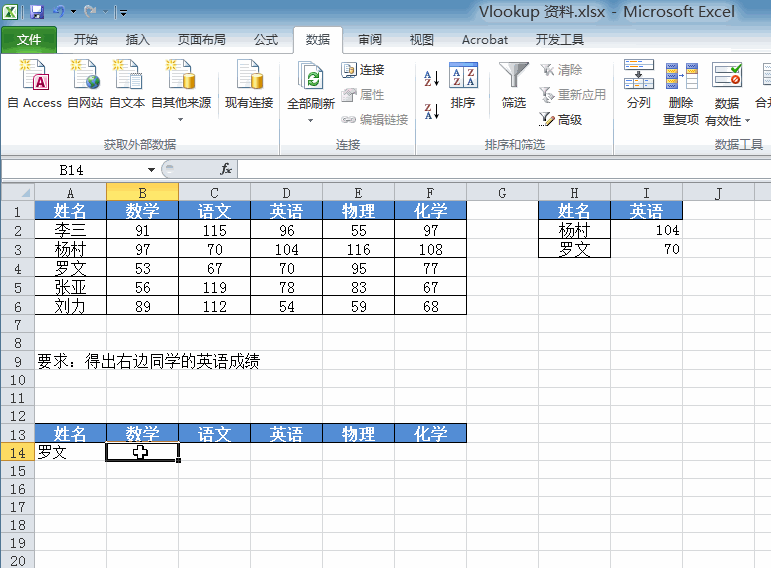The height and width of the screenshot is (568, 771).
Task: Sort ascending A to Z
Action: [431, 78]
